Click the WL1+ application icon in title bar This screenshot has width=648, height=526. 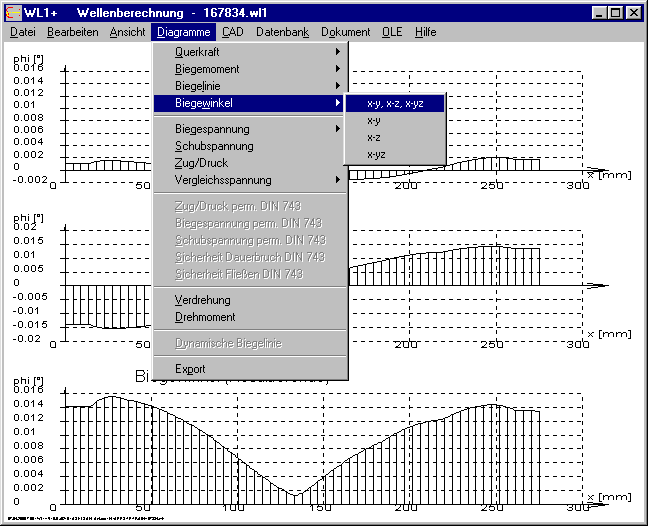pyautogui.click(x=12, y=13)
